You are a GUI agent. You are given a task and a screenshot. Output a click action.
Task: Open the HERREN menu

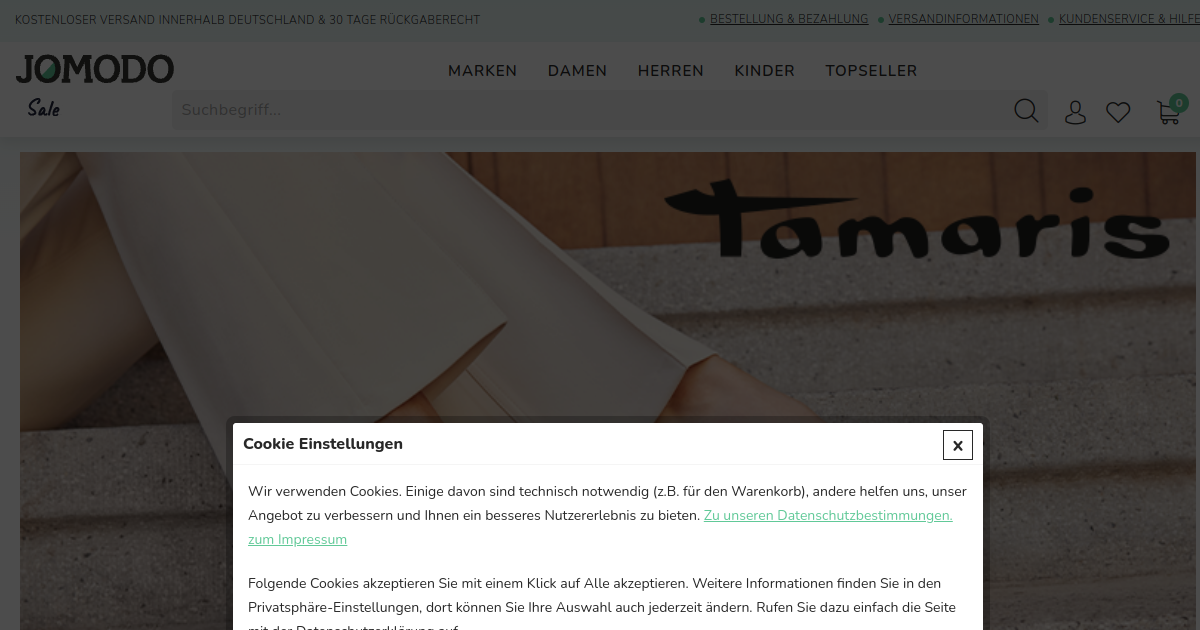pos(671,71)
